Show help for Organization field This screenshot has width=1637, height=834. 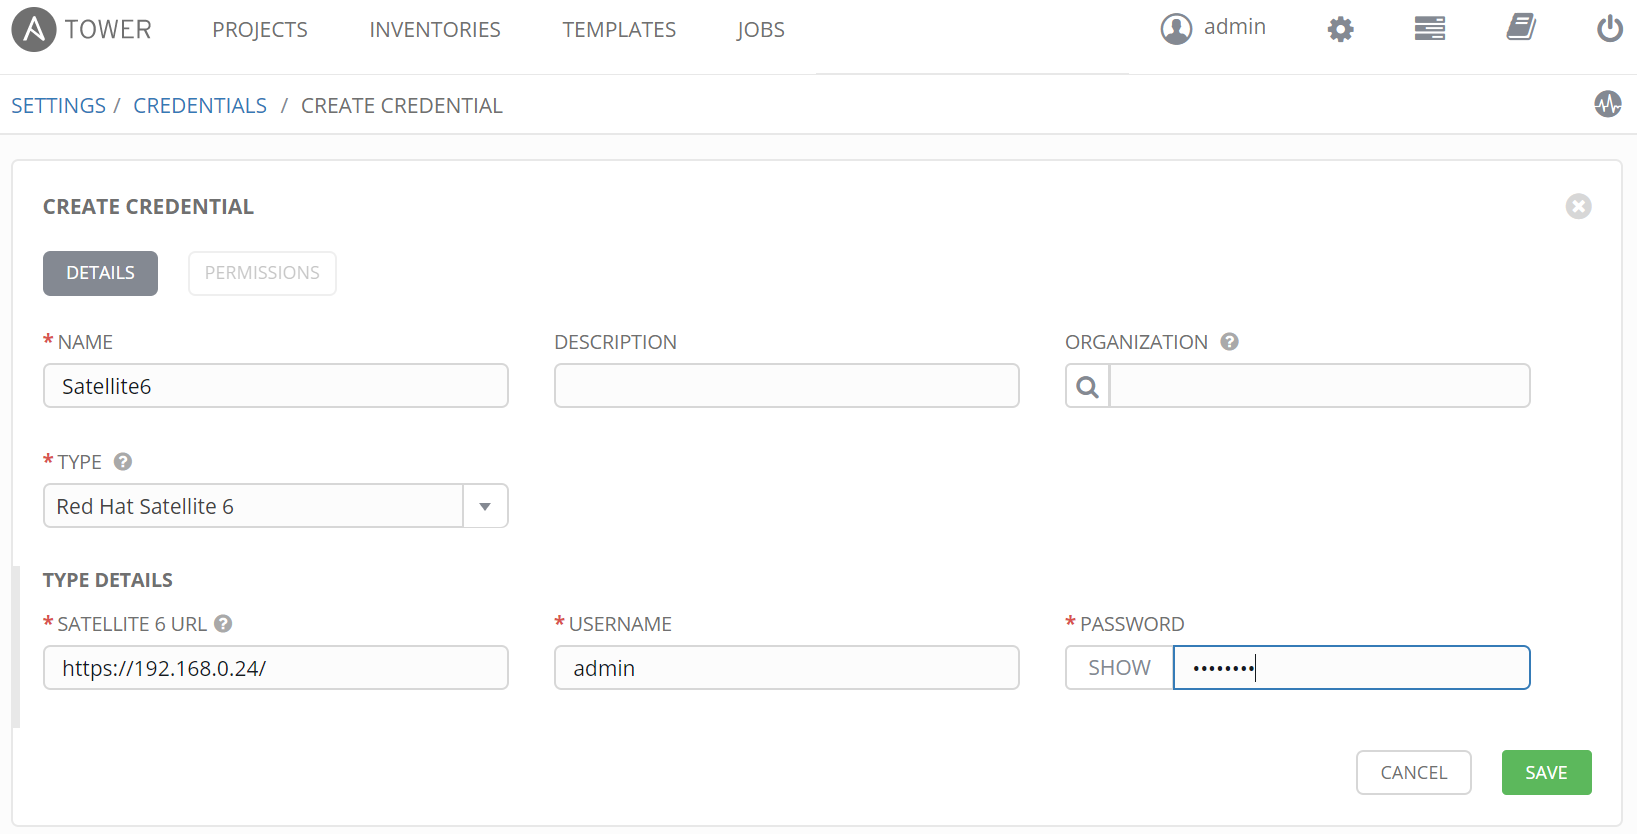(x=1230, y=342)
